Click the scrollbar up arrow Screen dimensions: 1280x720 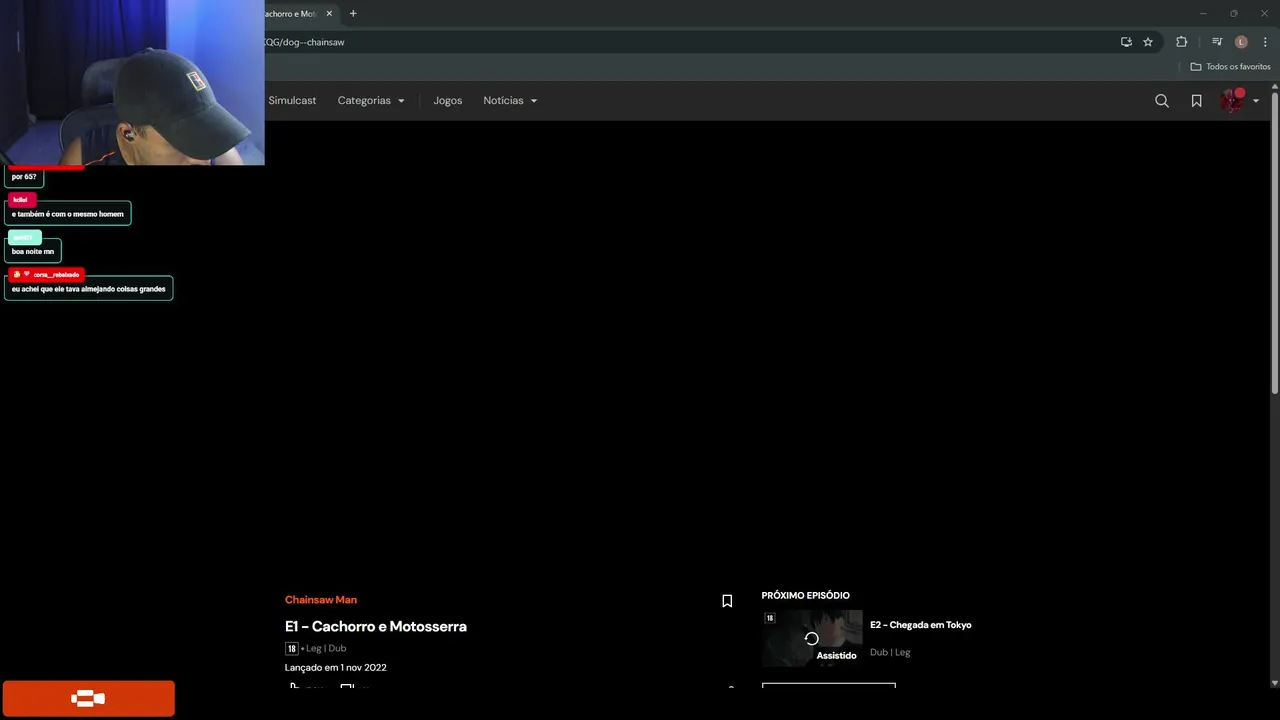(x=1275, y=87)
